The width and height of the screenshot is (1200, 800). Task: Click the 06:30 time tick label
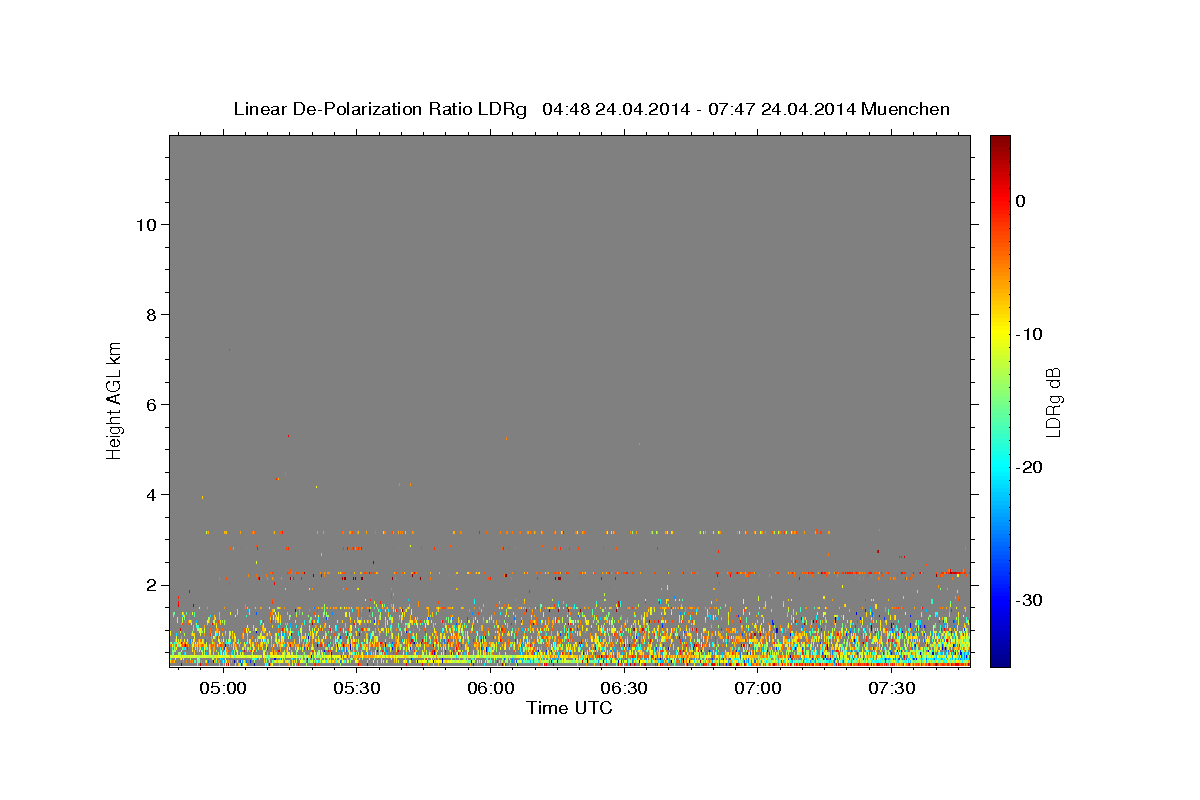point(625,688)
